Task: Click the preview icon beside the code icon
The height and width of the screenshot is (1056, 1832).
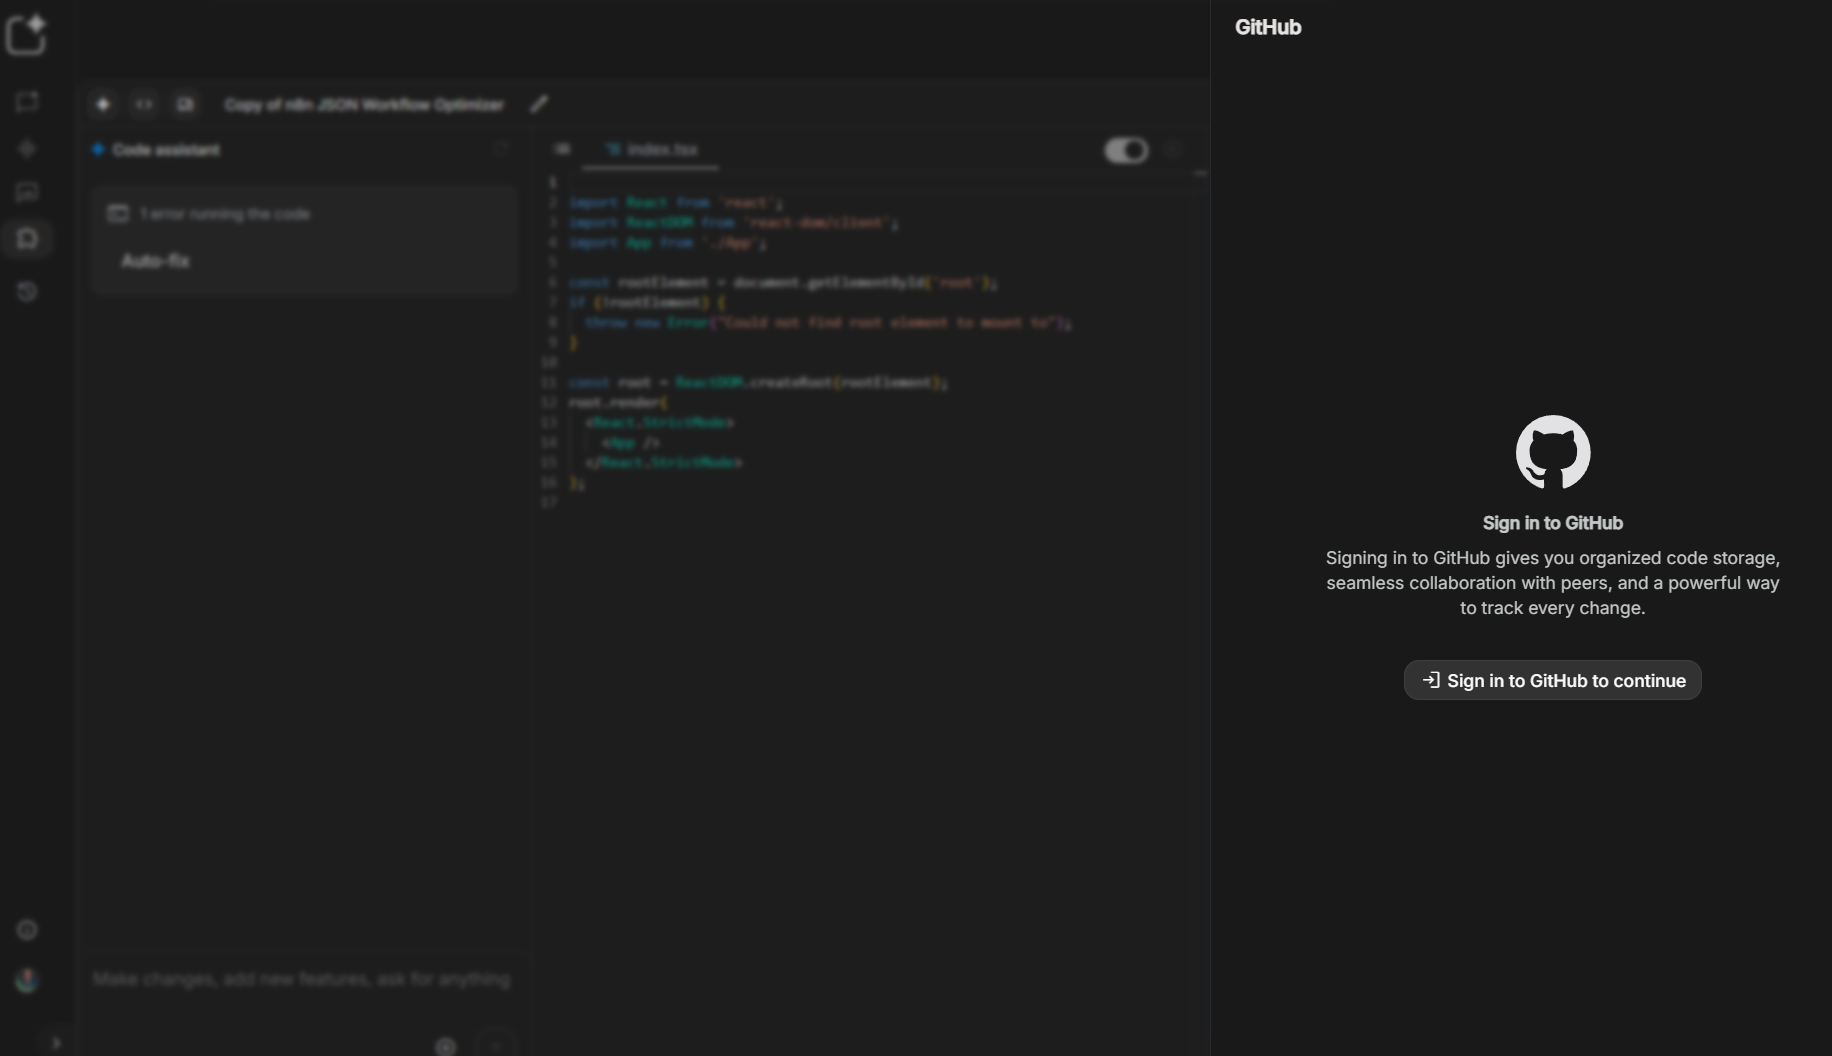Action: click(185, 104)
